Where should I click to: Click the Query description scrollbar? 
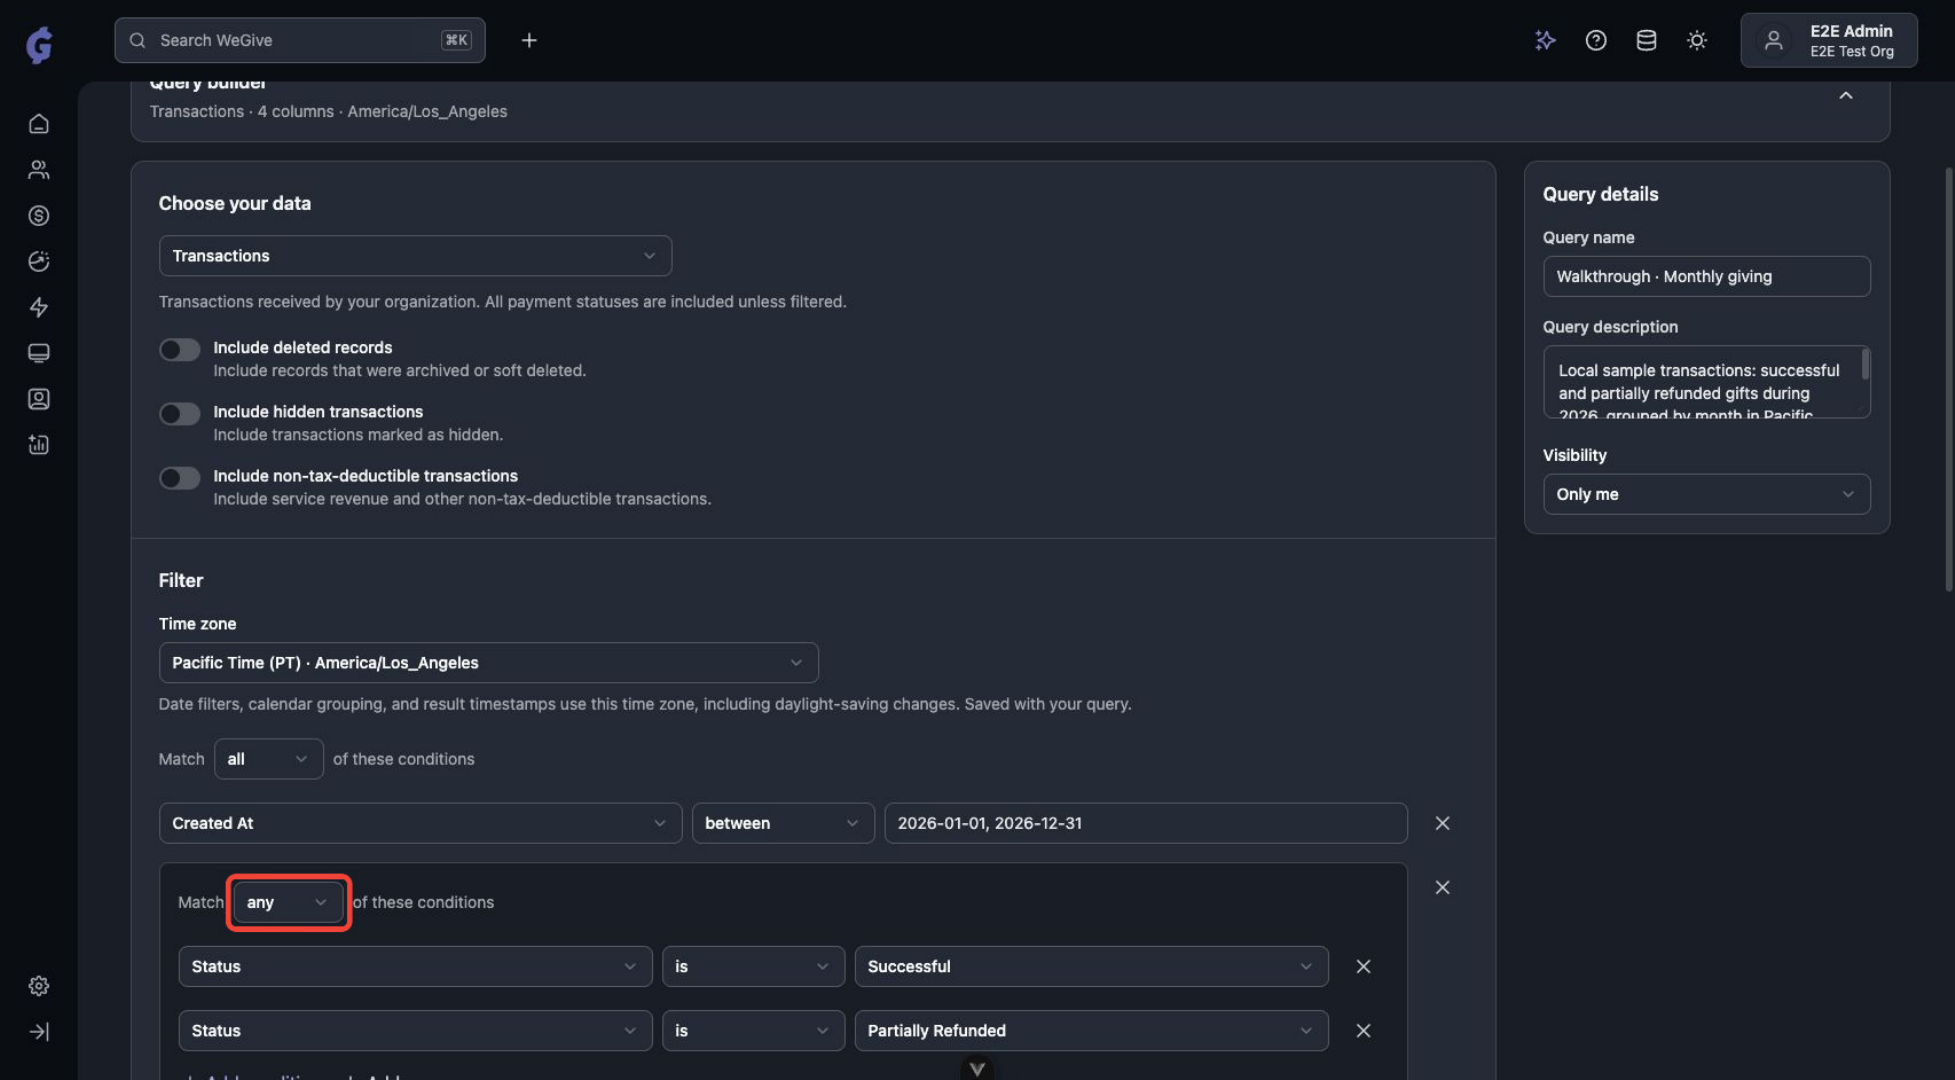1865,365
